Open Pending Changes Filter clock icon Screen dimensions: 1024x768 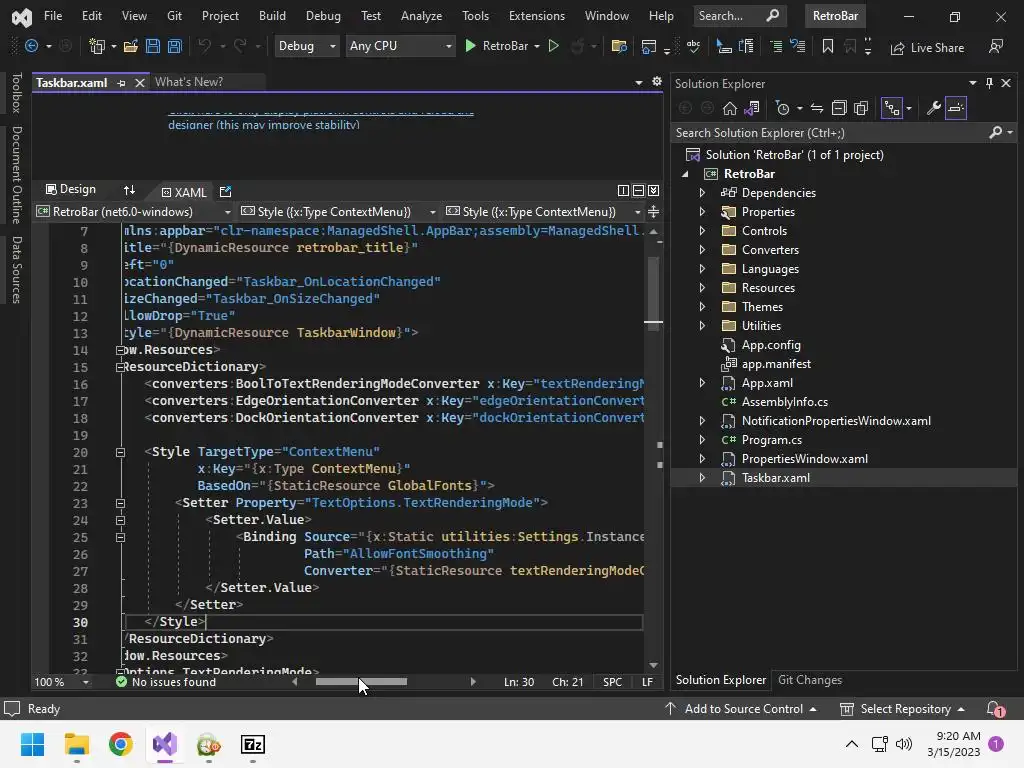coord(782,108)
